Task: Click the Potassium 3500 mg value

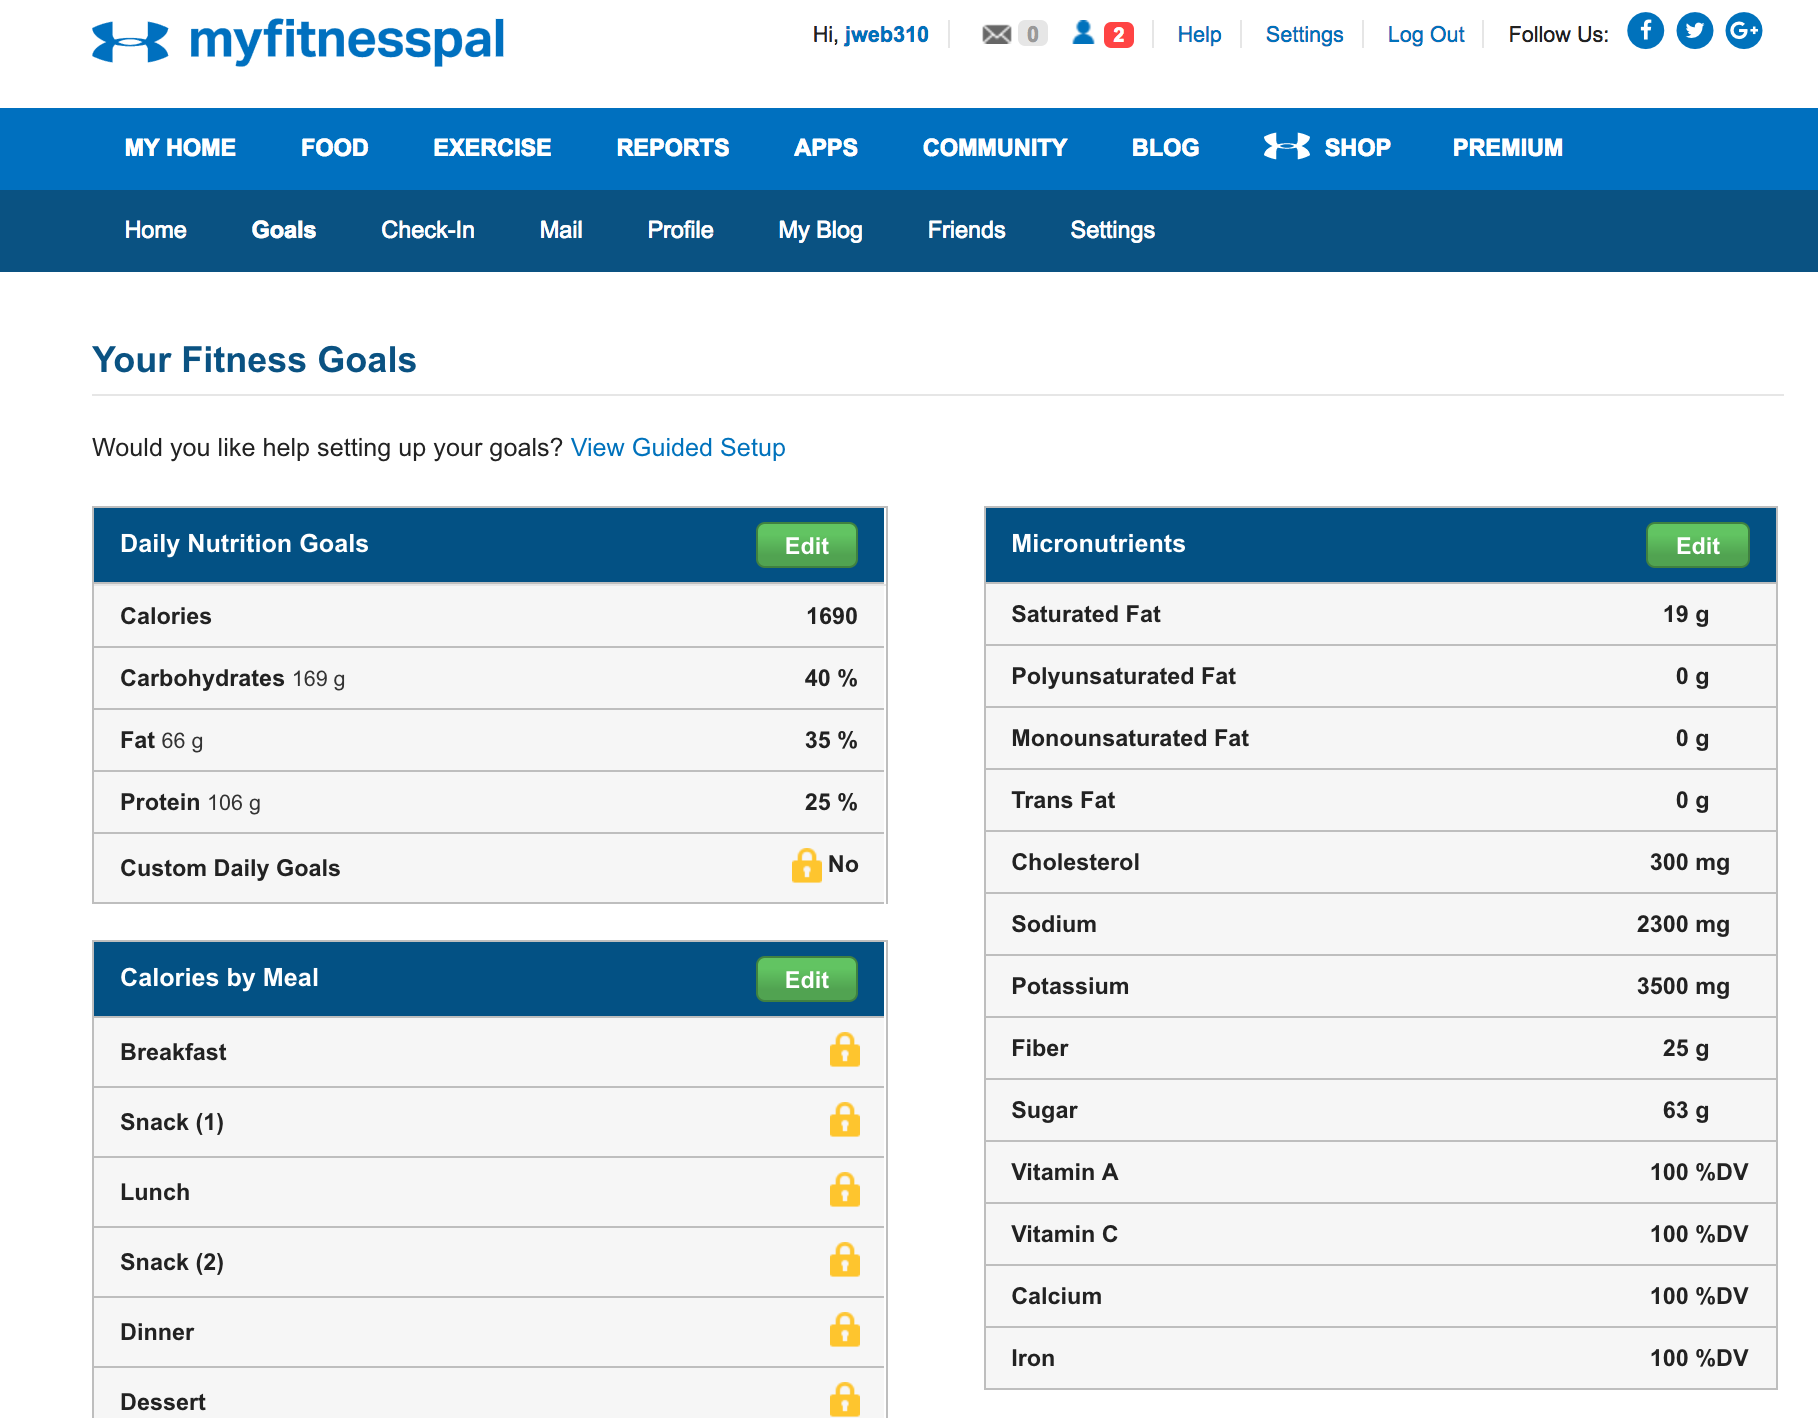Action: click(x=1683, y=986)
